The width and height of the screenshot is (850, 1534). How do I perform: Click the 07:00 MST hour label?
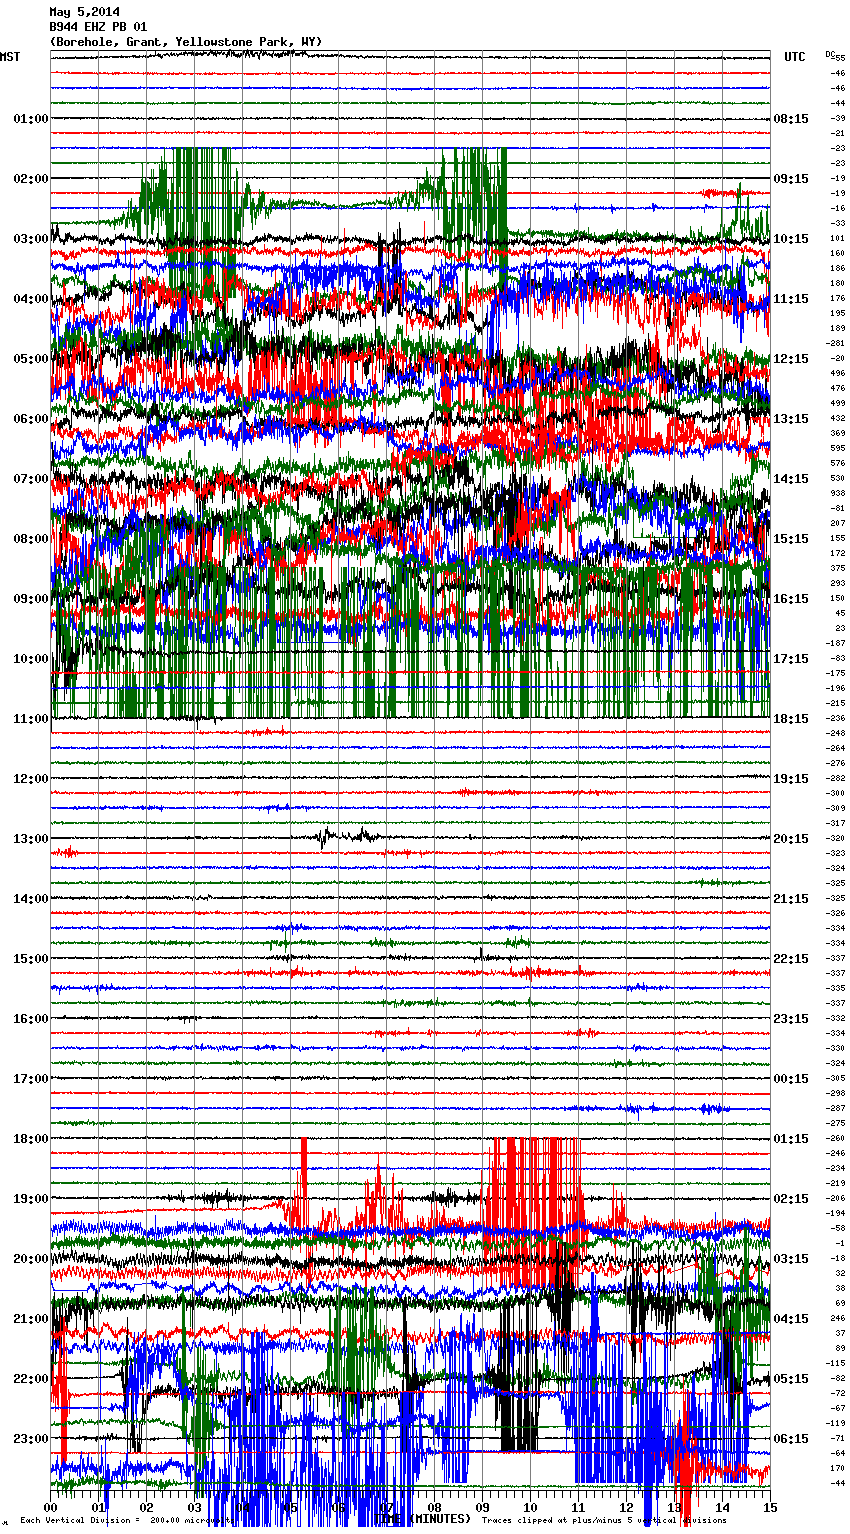click(x=31, y=478)
